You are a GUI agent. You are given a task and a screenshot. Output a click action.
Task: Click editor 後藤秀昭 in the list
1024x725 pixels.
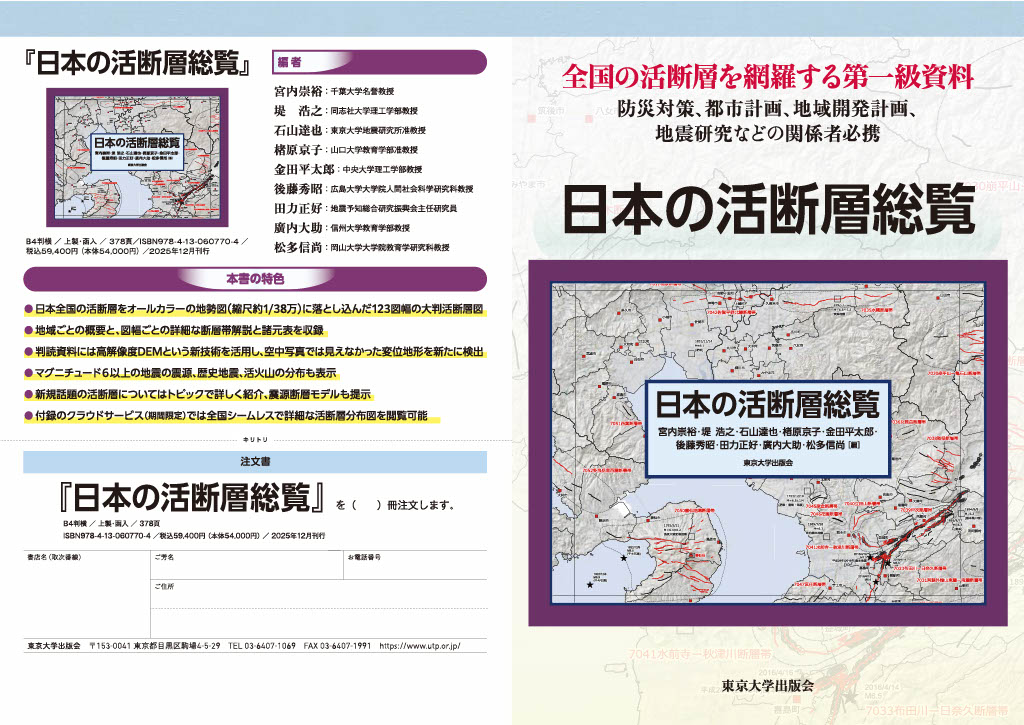point(300,189)
